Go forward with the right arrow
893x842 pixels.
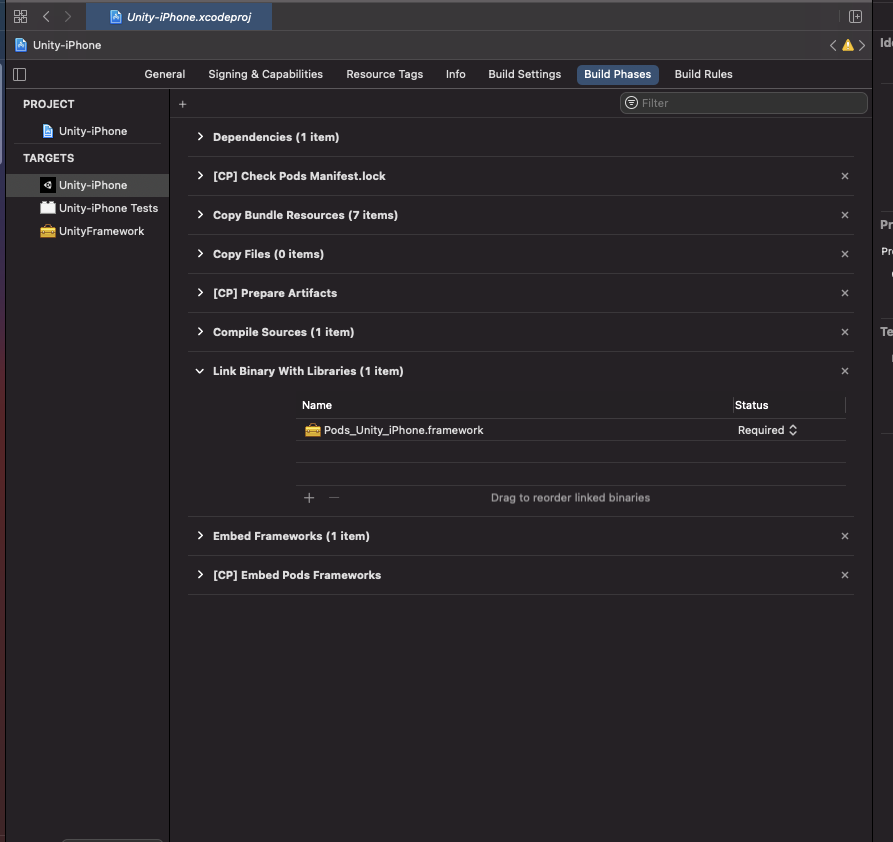pos(68,17)
